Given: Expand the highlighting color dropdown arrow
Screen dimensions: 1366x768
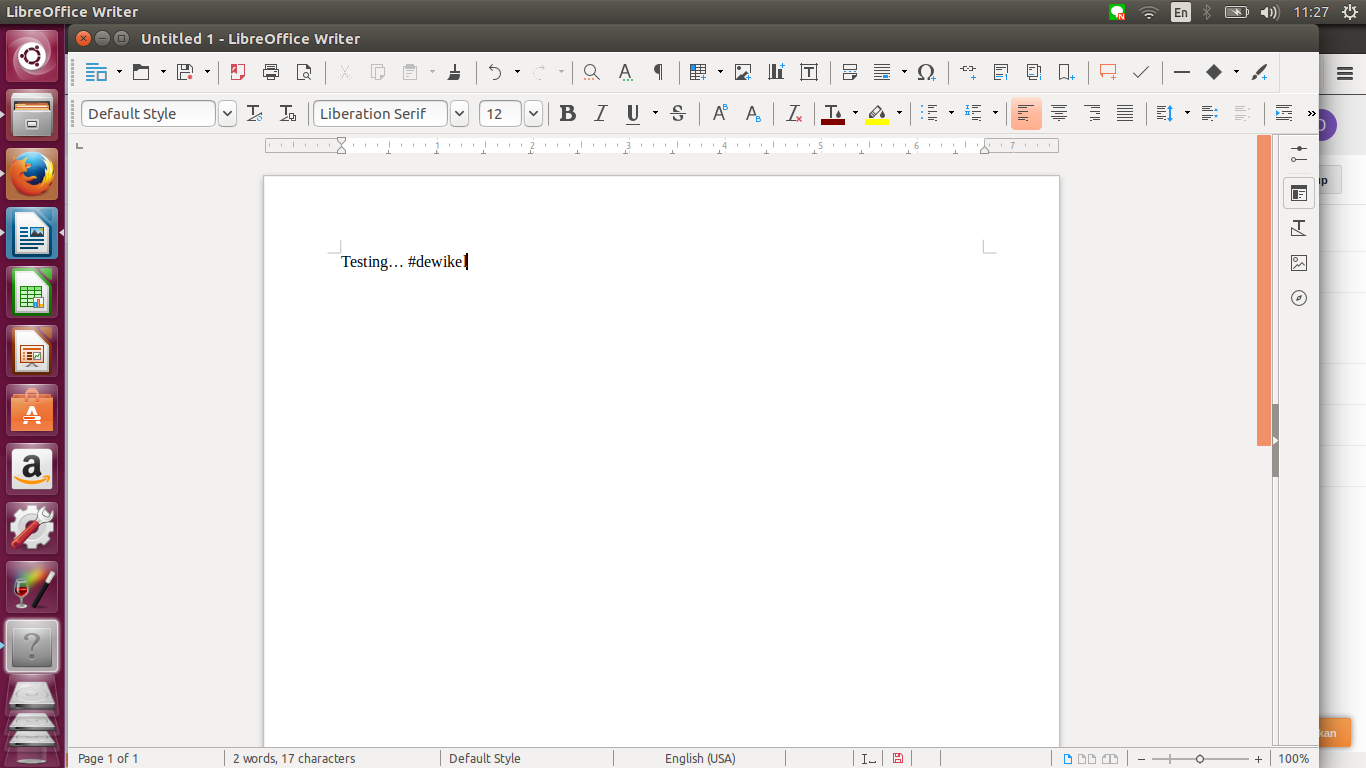Looking at the screenshot, I should pos(899,113).
